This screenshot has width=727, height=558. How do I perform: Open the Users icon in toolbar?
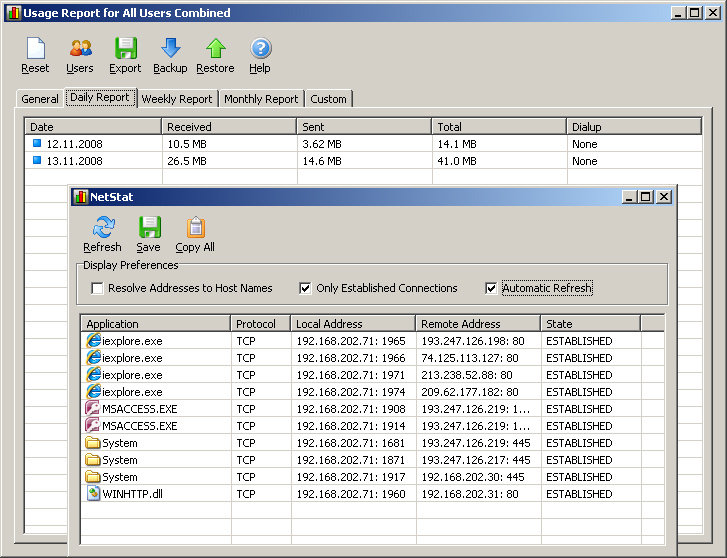click(x=81, y=48)
